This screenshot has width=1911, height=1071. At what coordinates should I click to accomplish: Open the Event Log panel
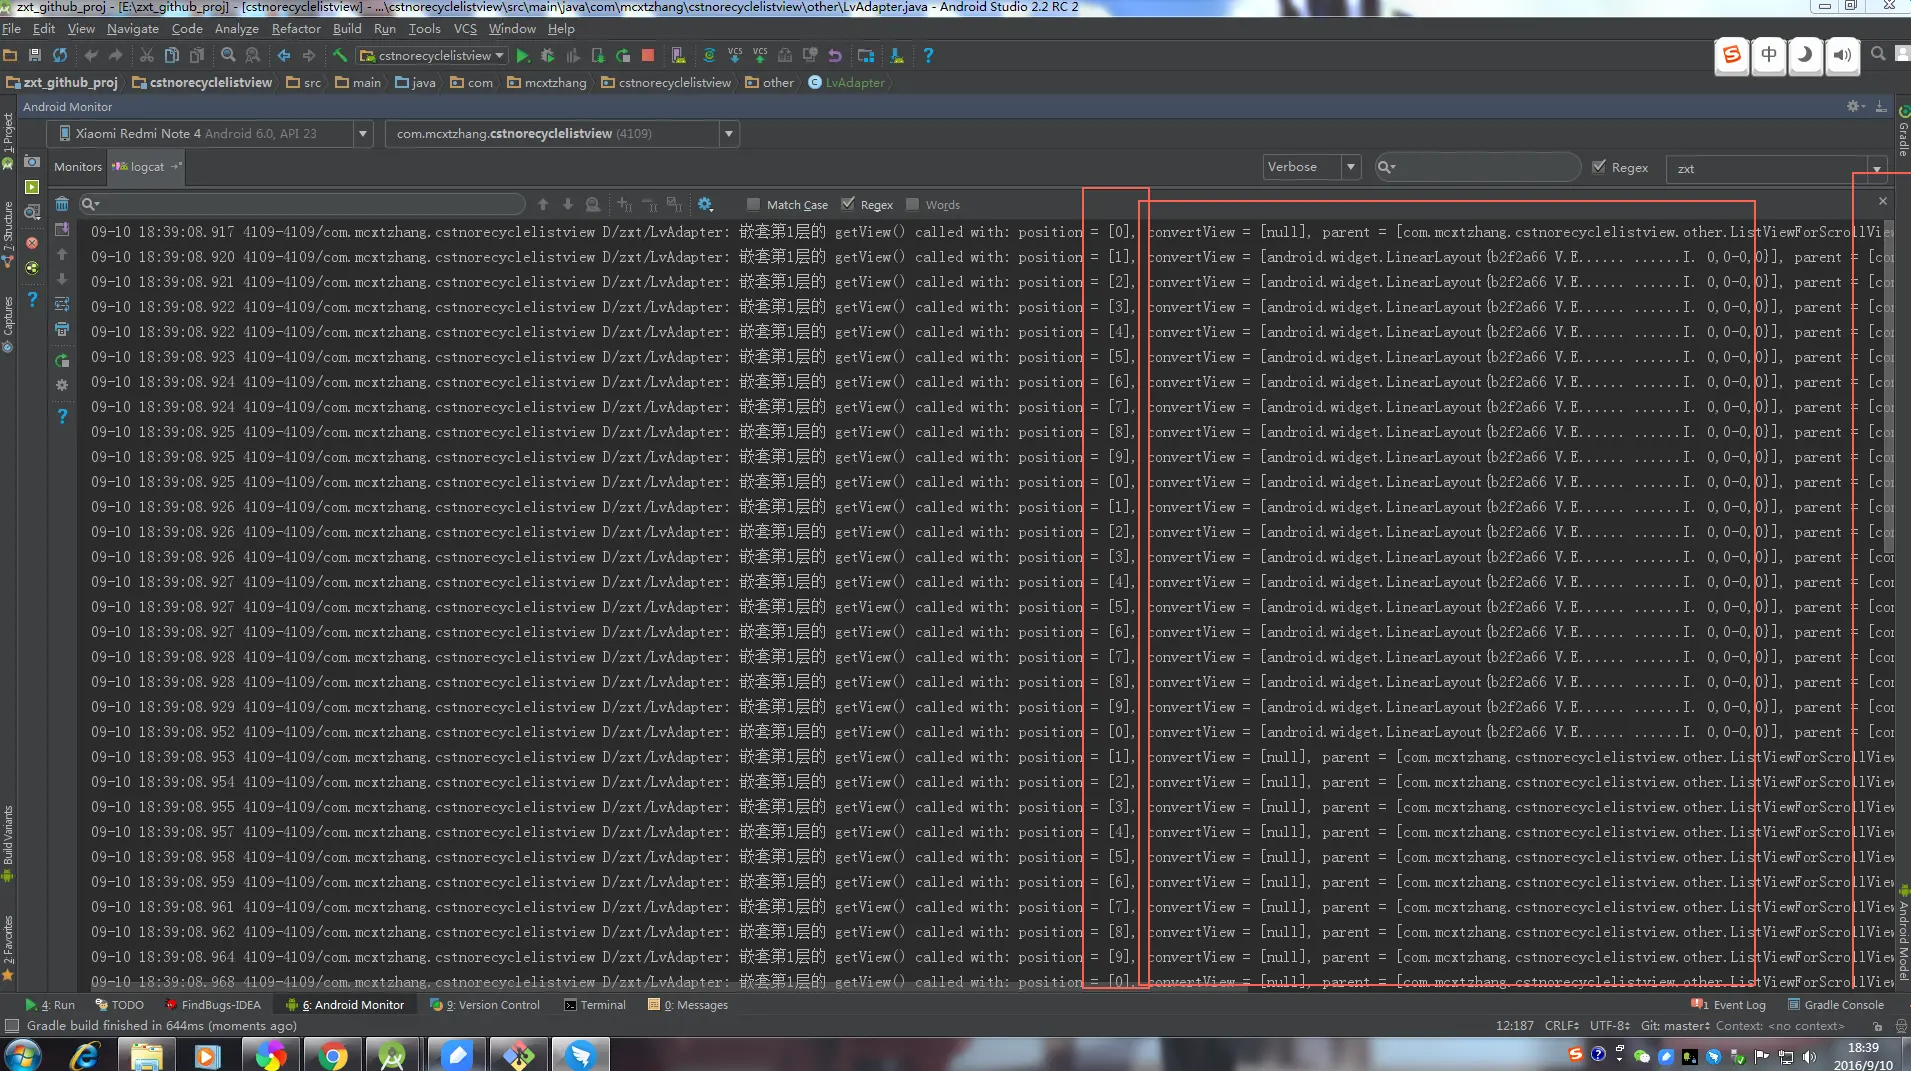tap(1729, 1005)
